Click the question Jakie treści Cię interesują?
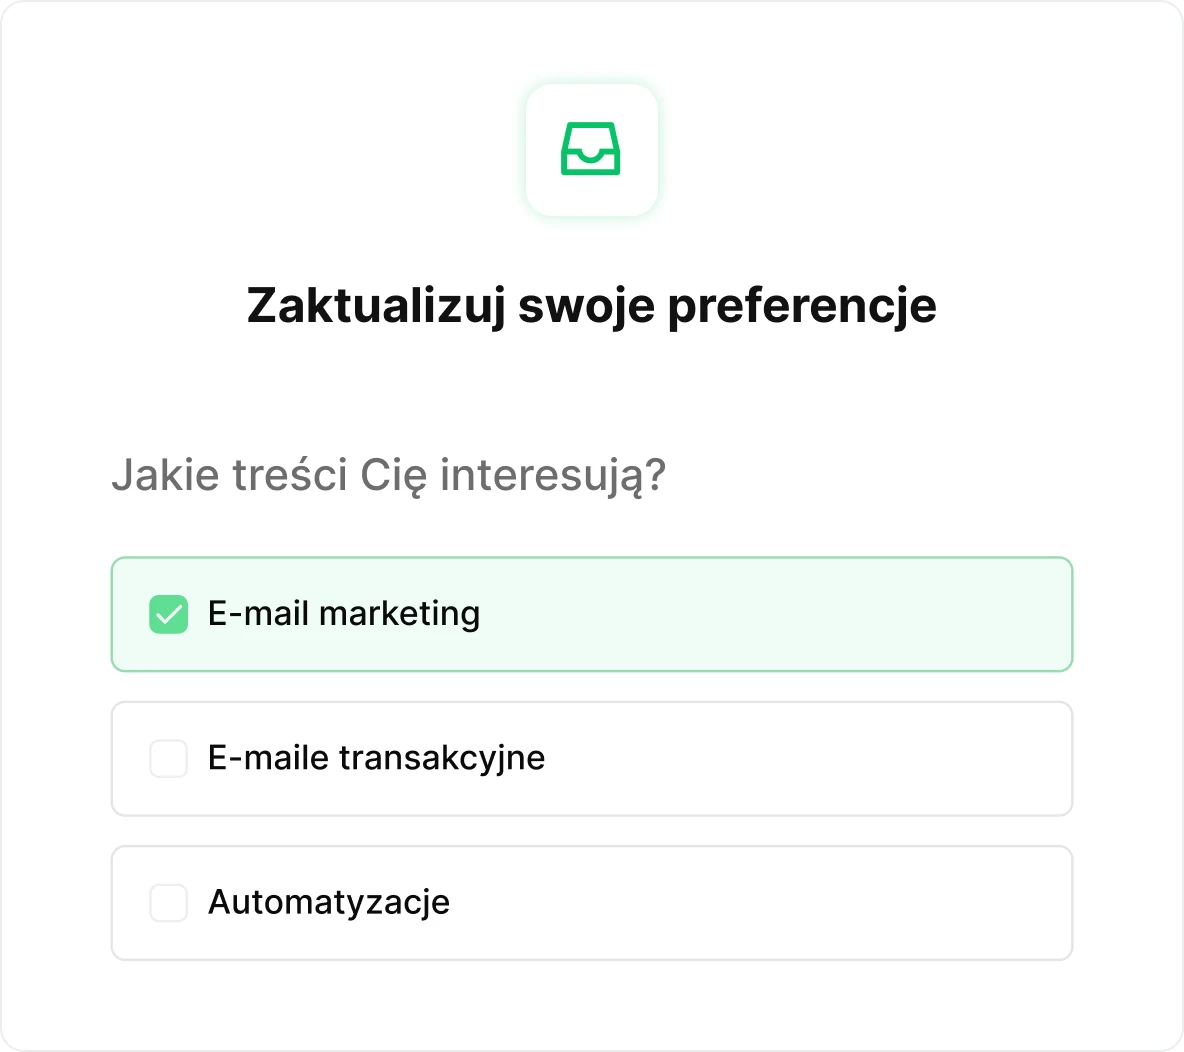Viewport: 1184px width, 1052px height. (x=388, y=475)
